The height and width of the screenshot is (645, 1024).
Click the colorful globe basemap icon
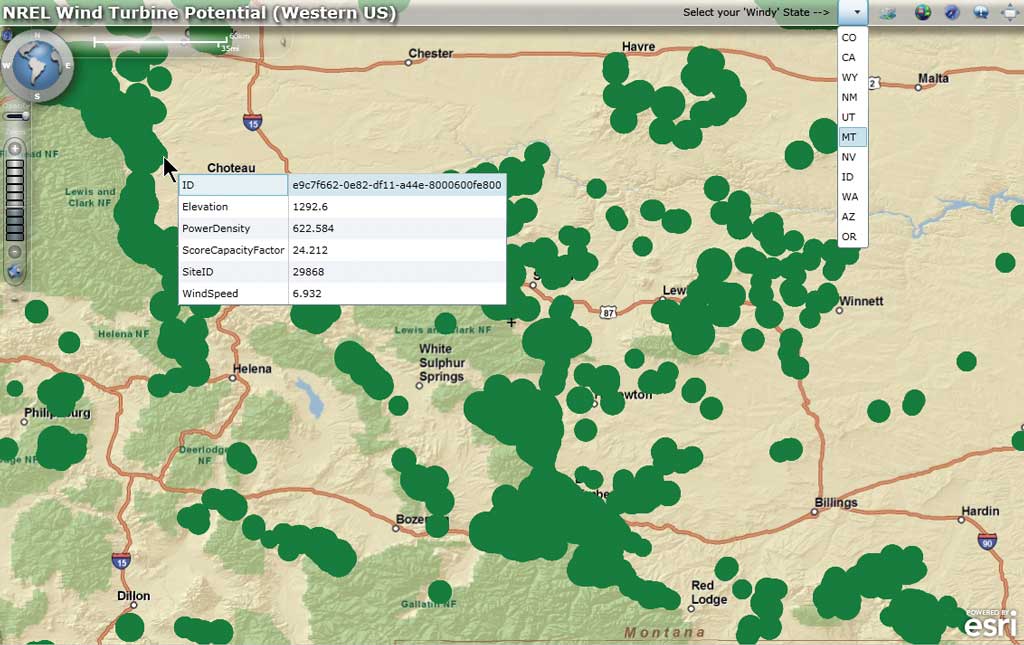(x=923, y=12)
